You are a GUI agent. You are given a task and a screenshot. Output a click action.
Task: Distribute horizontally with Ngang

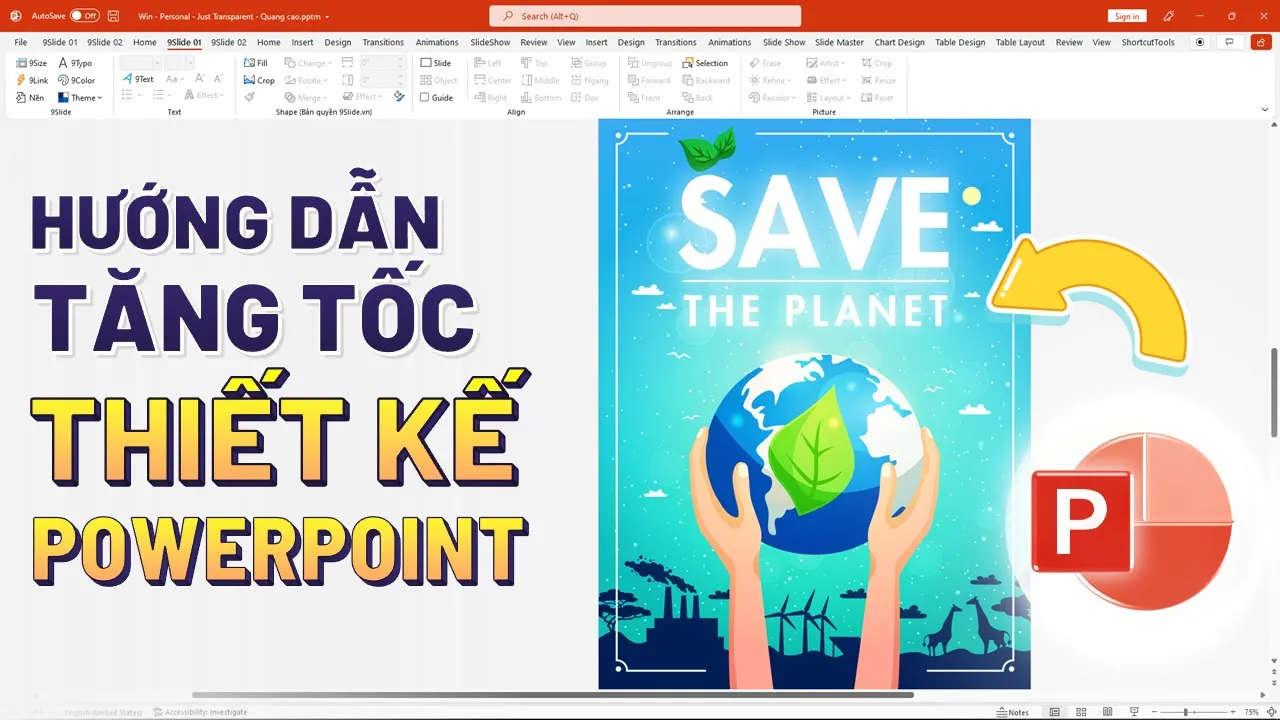click(x=589, y=80)
